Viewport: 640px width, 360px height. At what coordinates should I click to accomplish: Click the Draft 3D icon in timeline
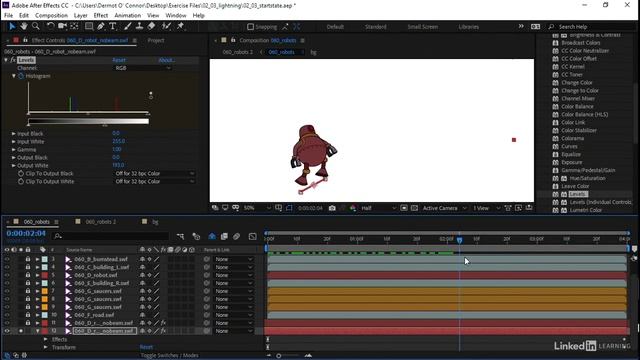point(196,236)
